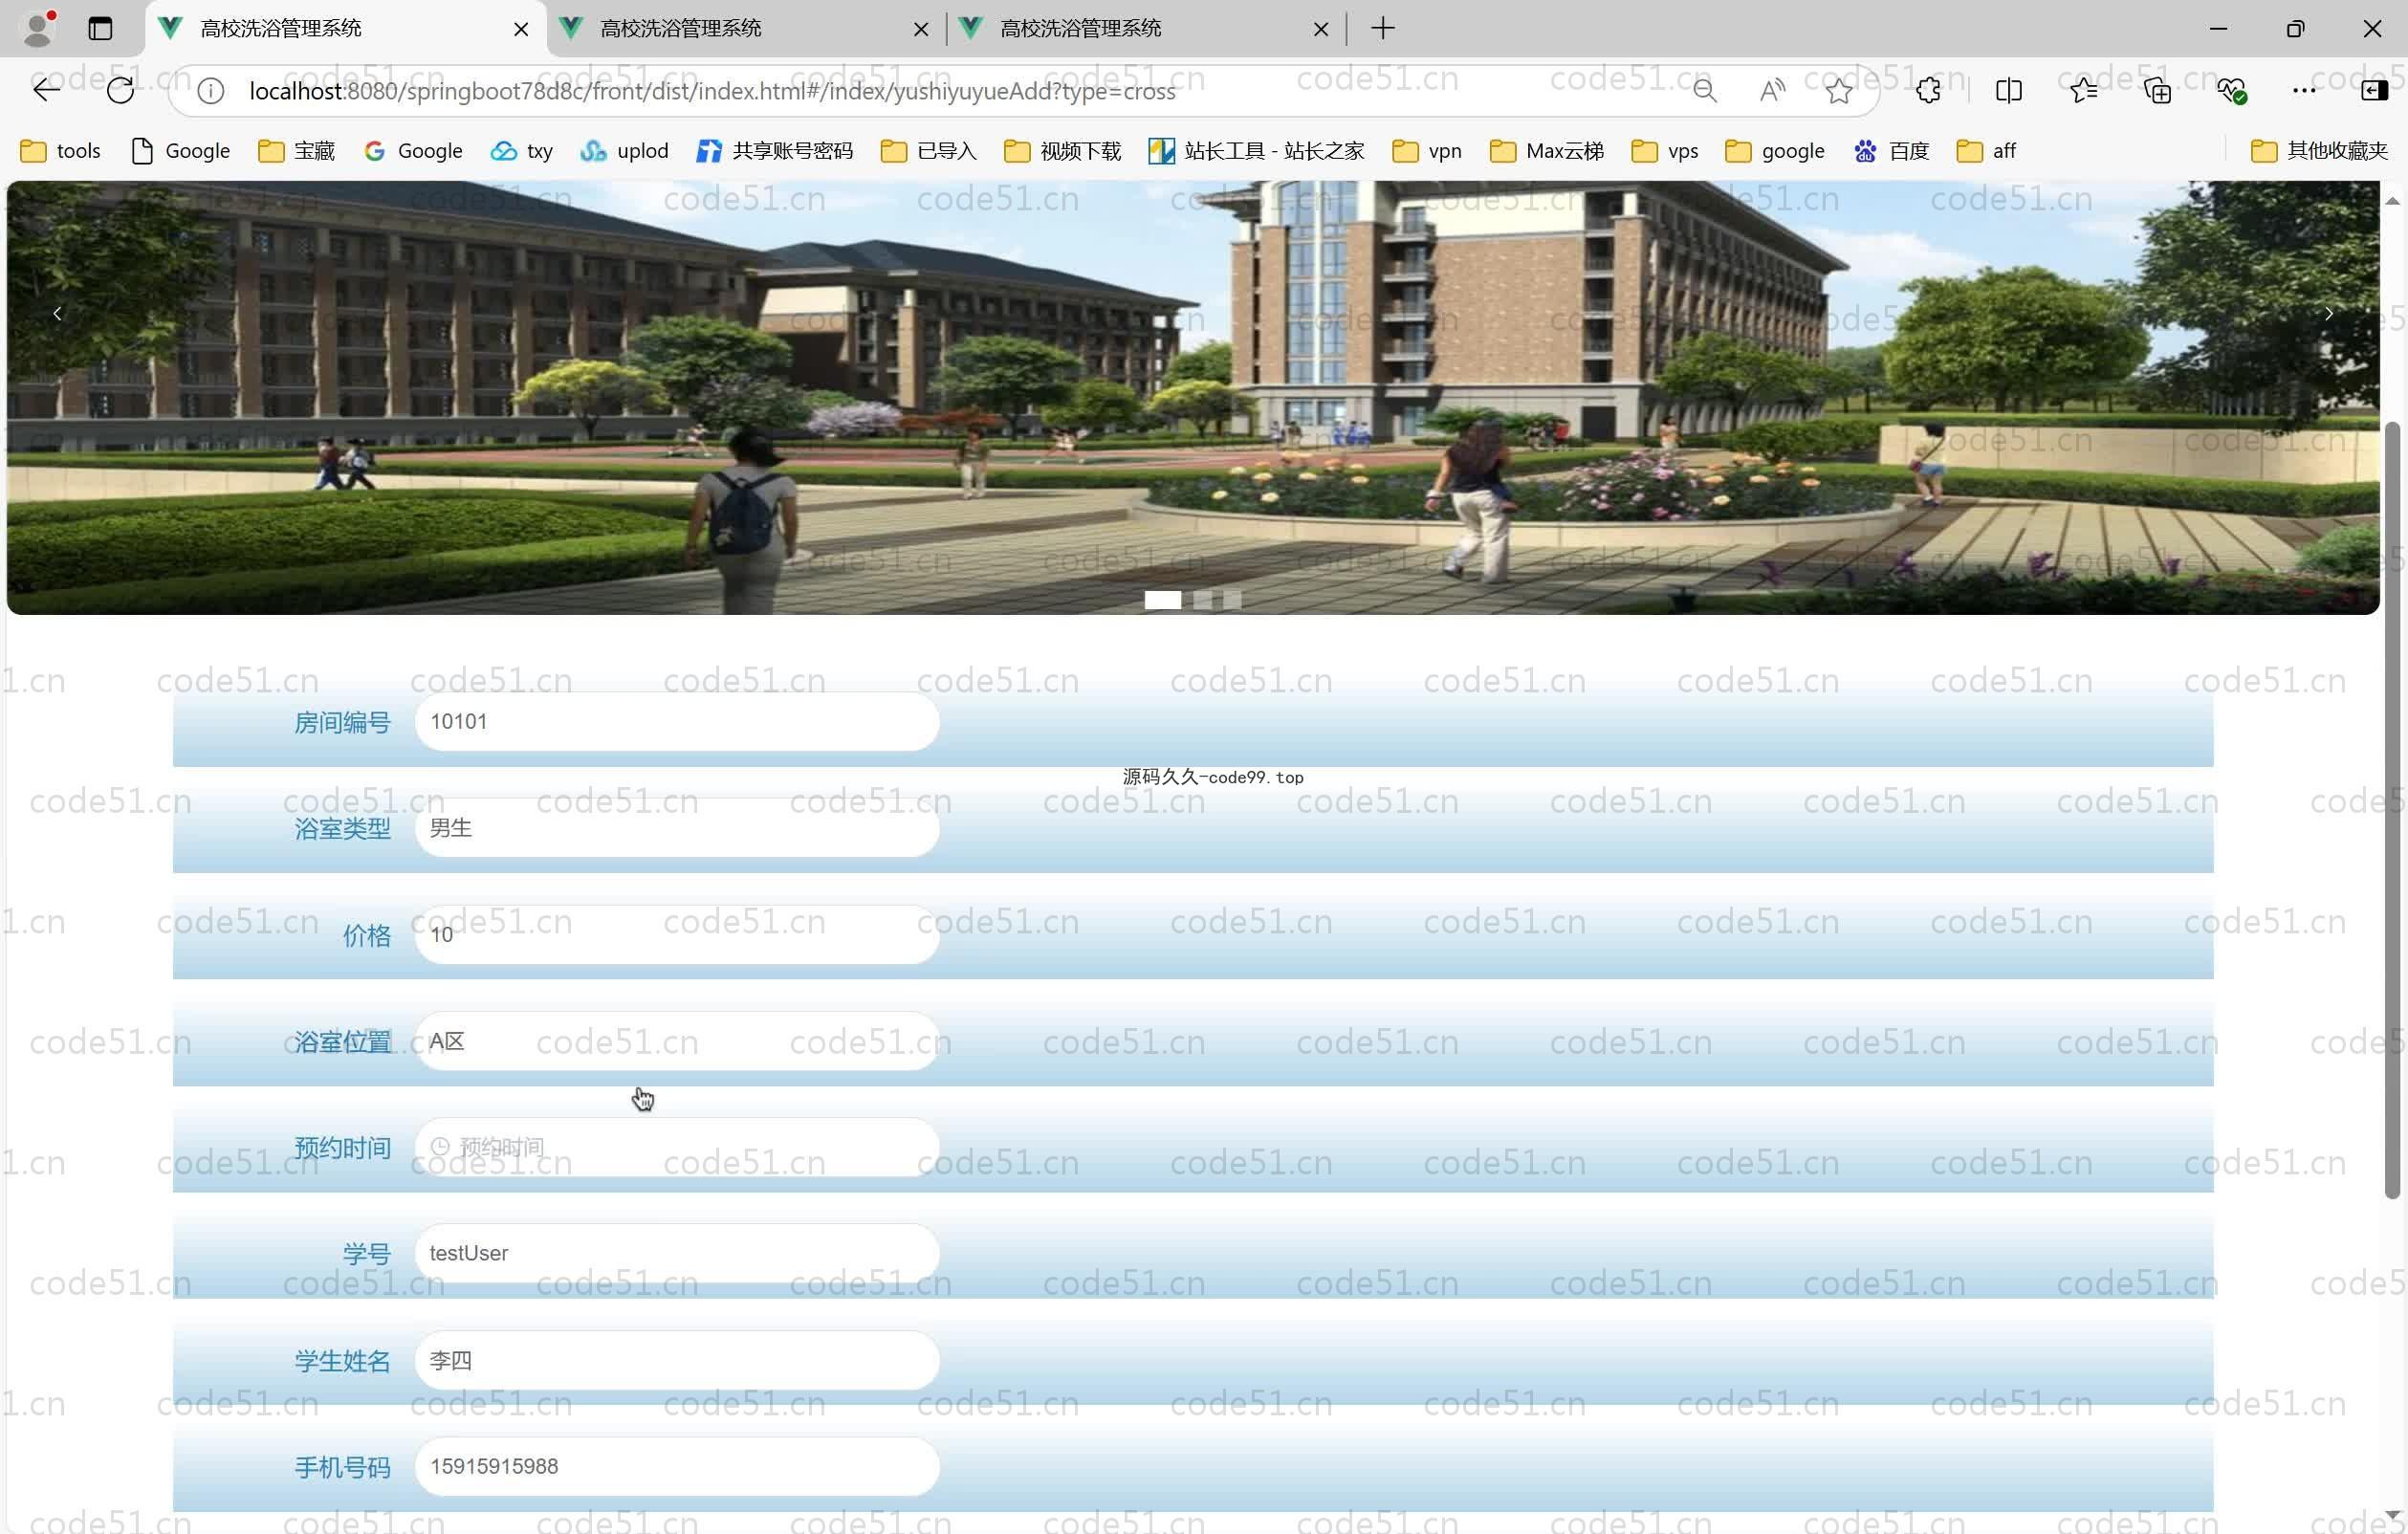Switch to the third 高校洗浴管理系统 tab
The image size is (2408, 1534).
[x=1145, y=29]
